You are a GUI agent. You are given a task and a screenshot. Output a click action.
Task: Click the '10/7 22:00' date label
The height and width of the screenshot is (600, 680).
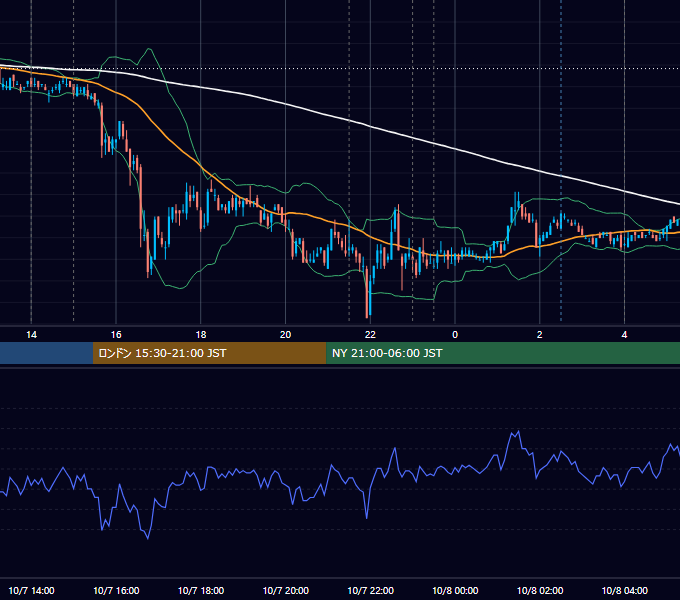(370, 590)
